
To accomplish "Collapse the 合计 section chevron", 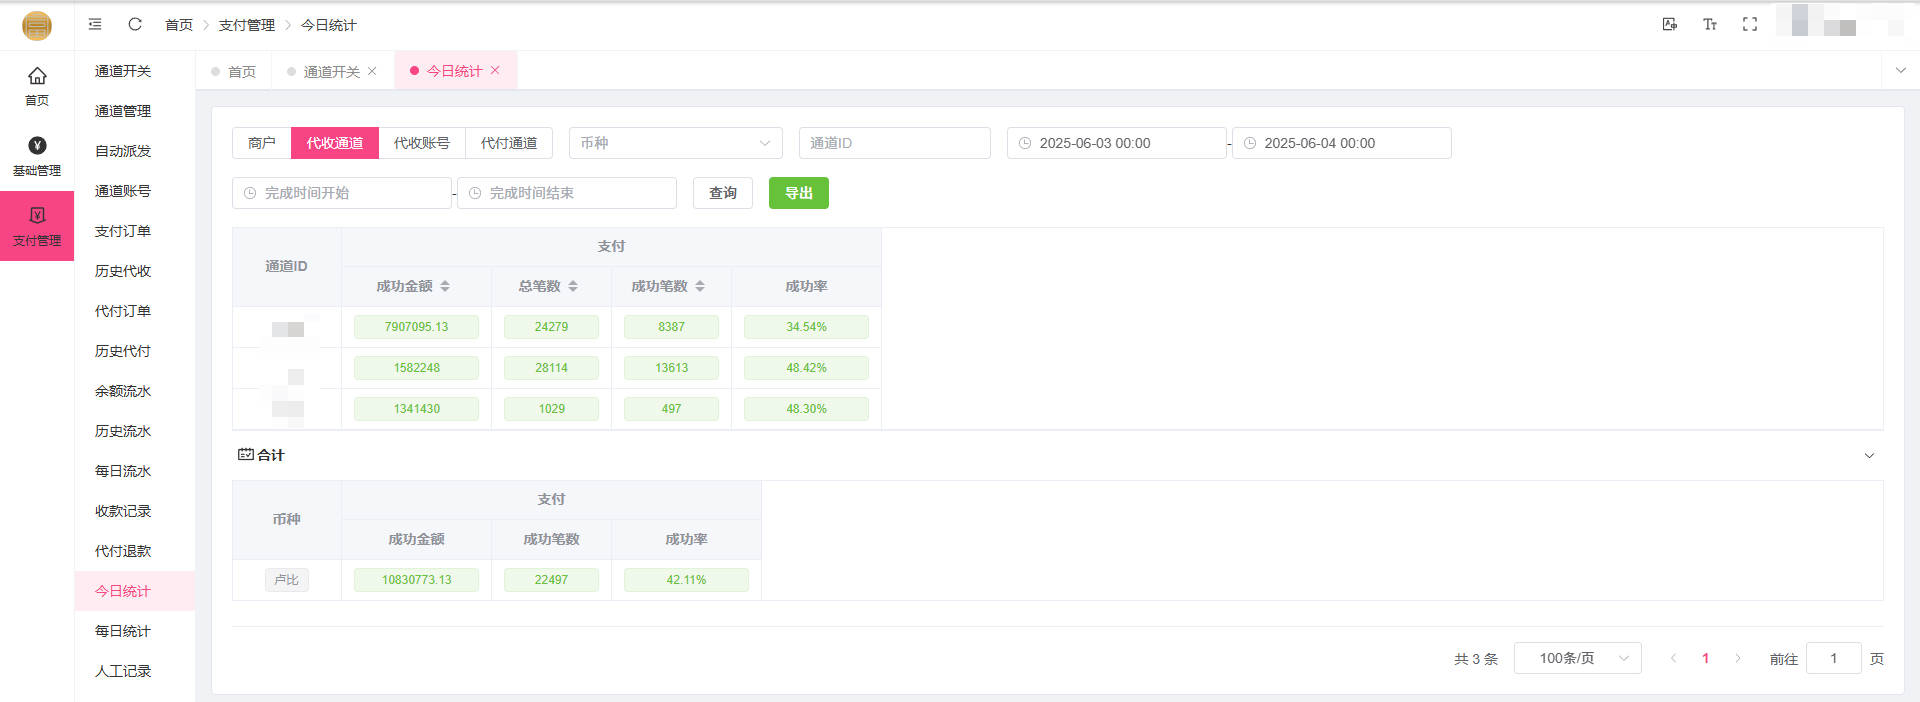I will [x=1869, y=455].
